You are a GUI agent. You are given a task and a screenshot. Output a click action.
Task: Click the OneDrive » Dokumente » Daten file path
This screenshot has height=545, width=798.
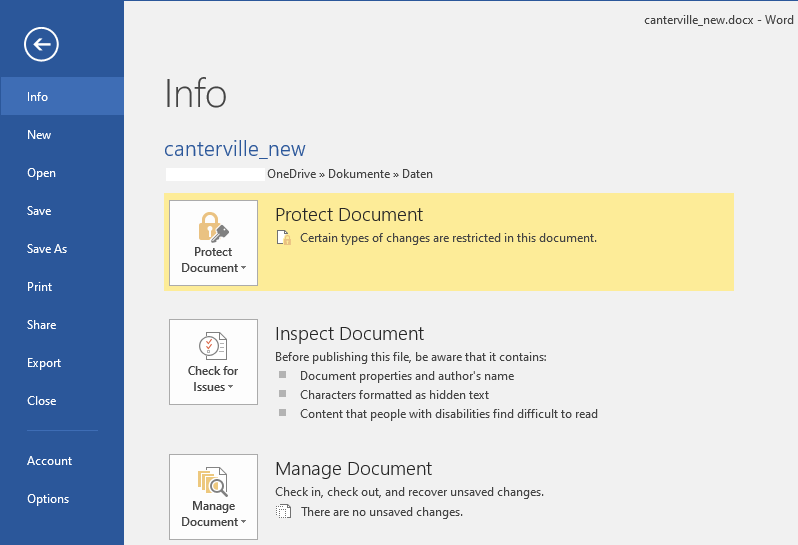click(349, 174)
